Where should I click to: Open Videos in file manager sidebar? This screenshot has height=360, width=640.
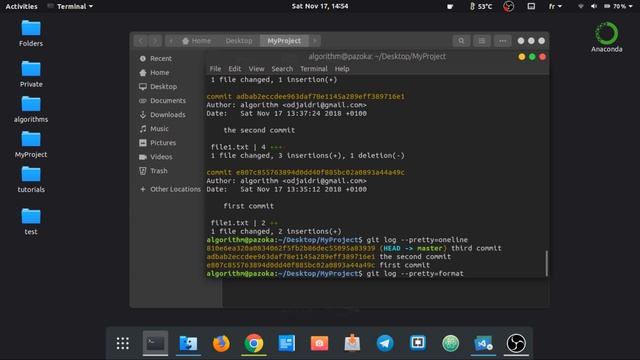(156, 157)
